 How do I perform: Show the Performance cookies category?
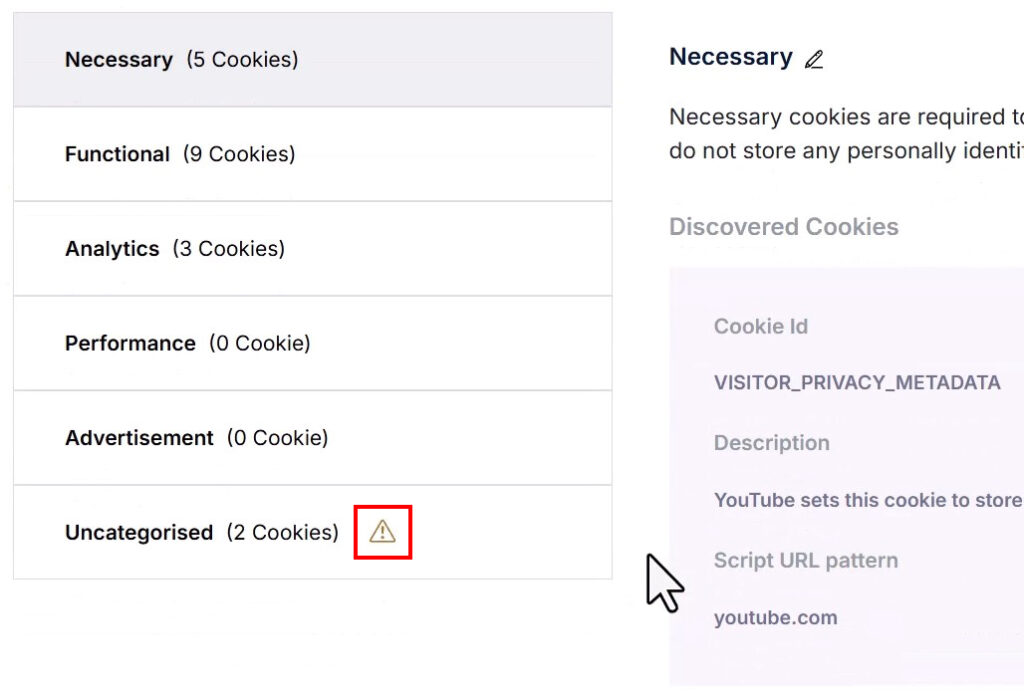point(312,343)
